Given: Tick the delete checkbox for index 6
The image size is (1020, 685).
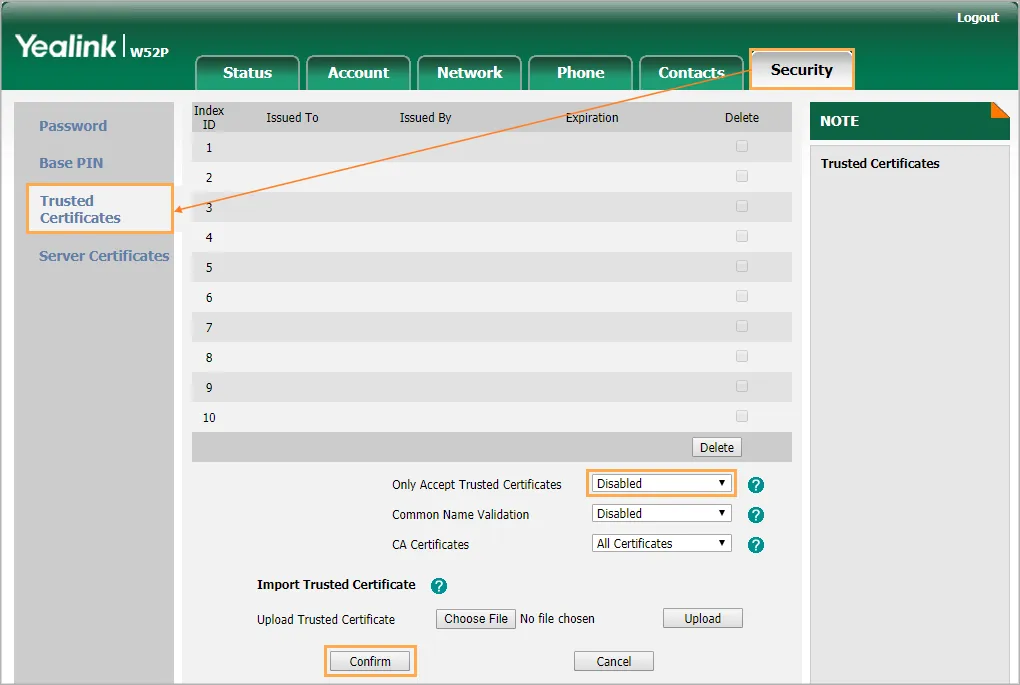Looking at the screenshot, I should [x=742, y=296].
